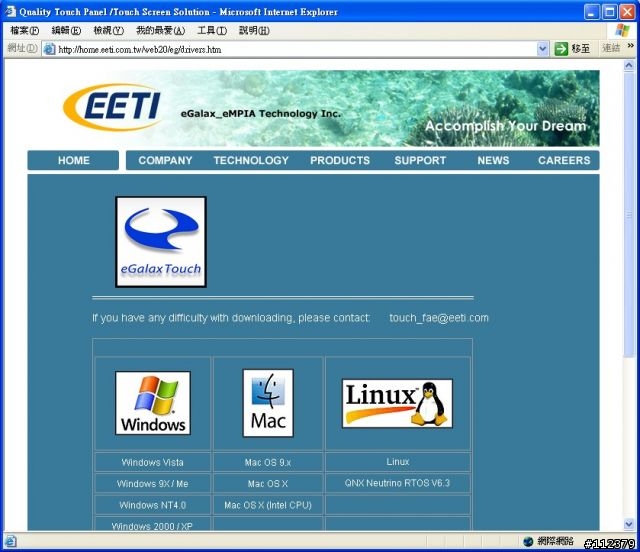This screenshot has width=640, height=552.
Task: Click the vertical scrollbar up arrow
Action: point(629,65)
